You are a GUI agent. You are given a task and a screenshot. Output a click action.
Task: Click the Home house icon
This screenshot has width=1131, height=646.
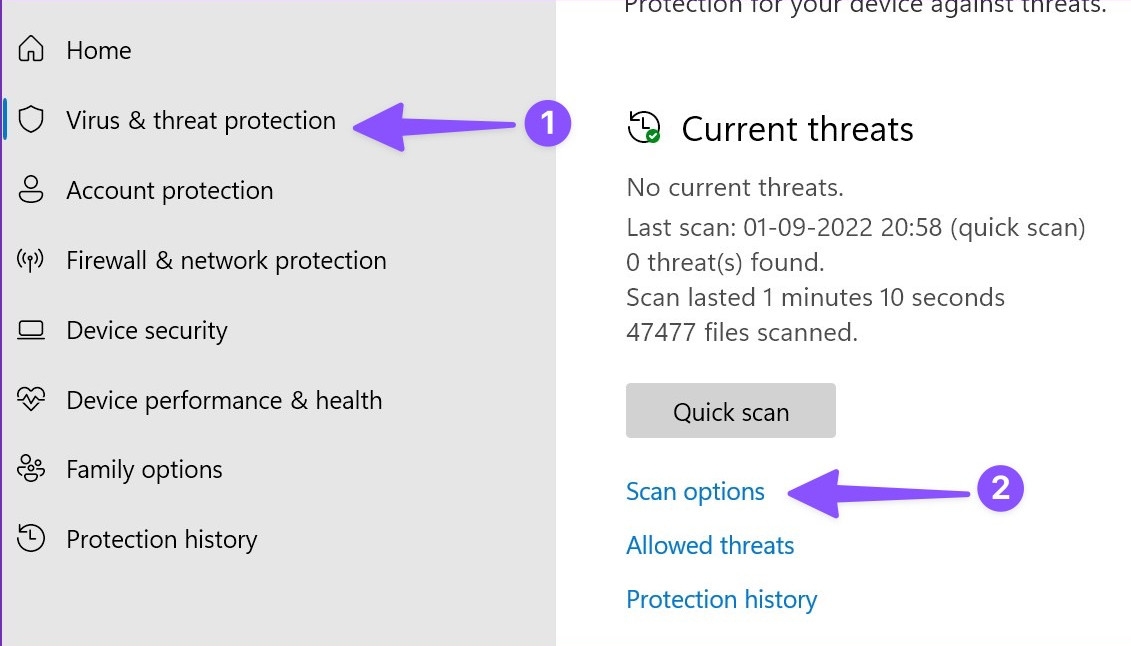(x=32, y=50)
